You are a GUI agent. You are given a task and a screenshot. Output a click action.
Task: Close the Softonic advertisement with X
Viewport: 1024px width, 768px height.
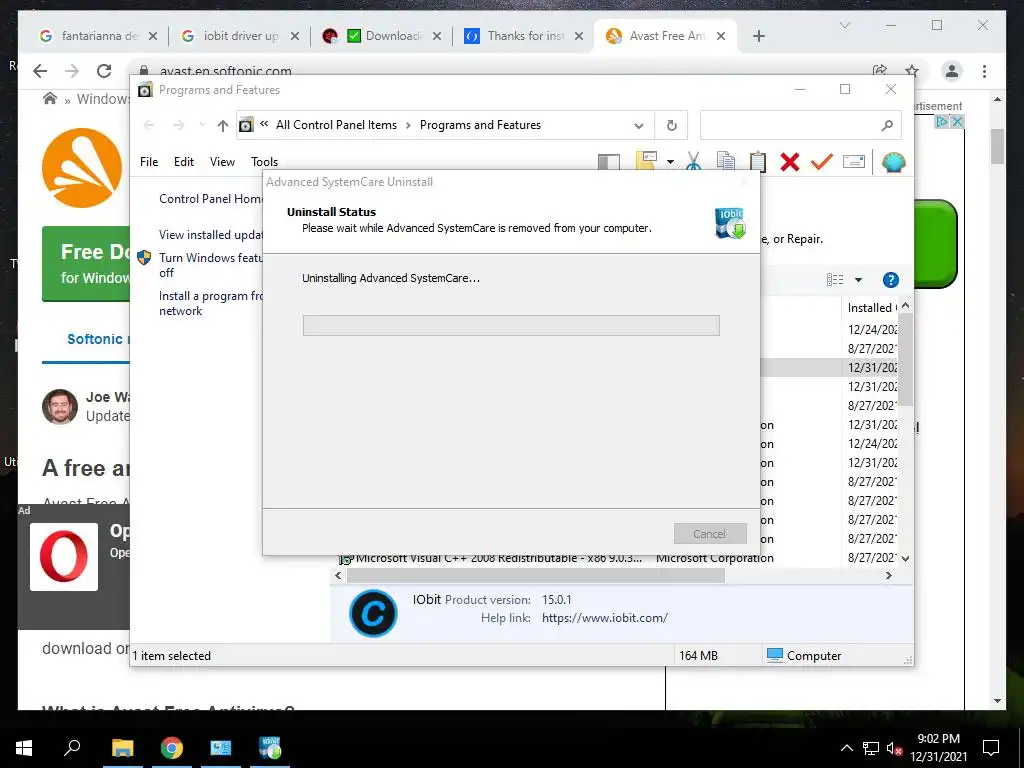pos(957,121)
